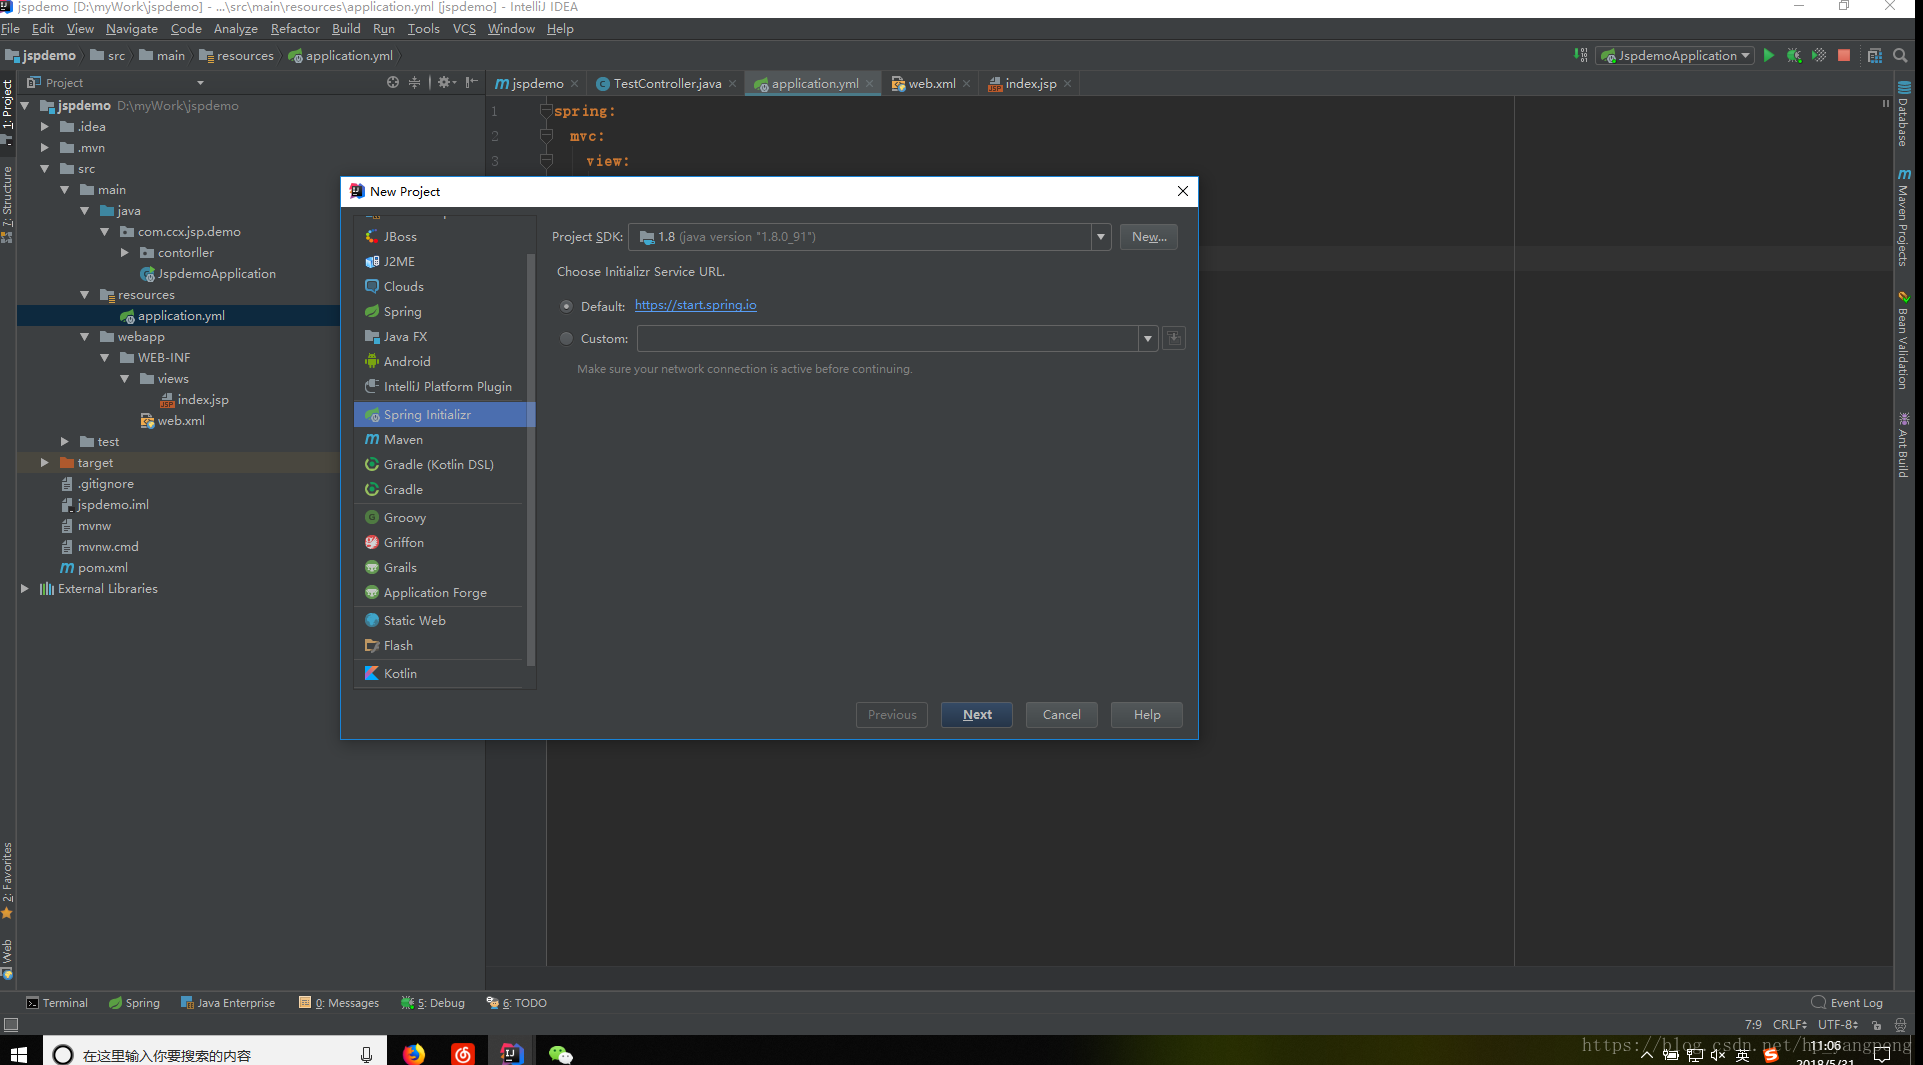Expand the .idea folder

[44, 127]
